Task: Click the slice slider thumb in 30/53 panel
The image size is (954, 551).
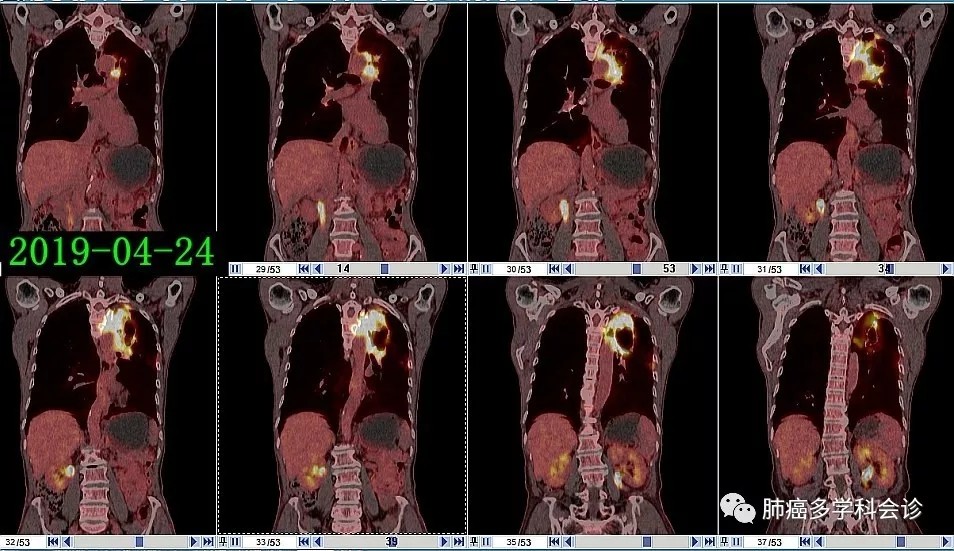Action: (636, 269)
